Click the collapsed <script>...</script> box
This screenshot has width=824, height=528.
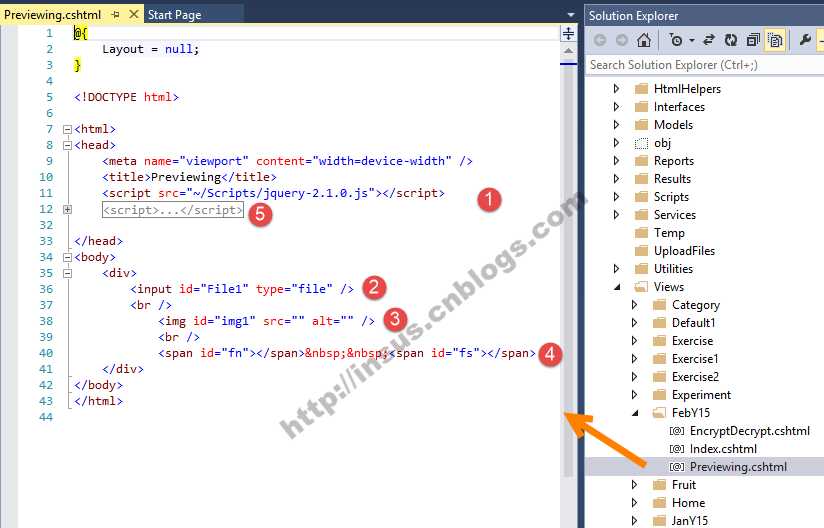tap(173, 210)
